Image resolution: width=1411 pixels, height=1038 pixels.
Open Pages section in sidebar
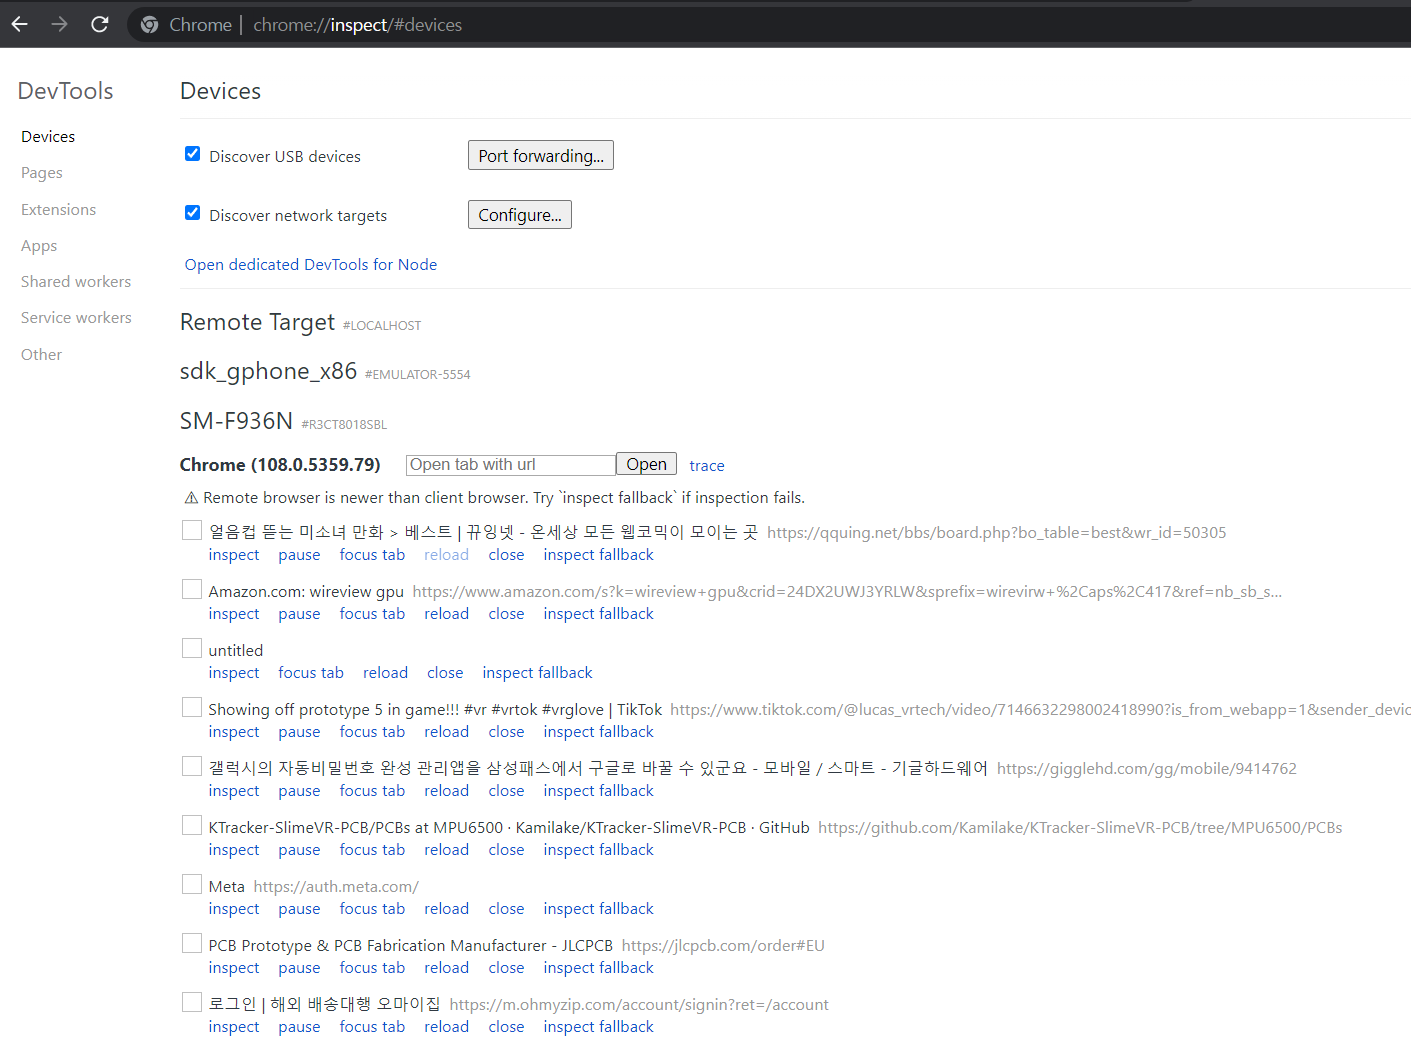pos(42,173)
